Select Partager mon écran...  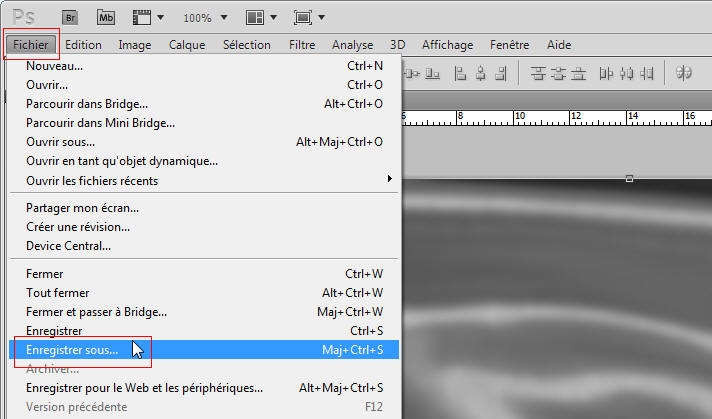pyautogui.click(x=204, y=208)
